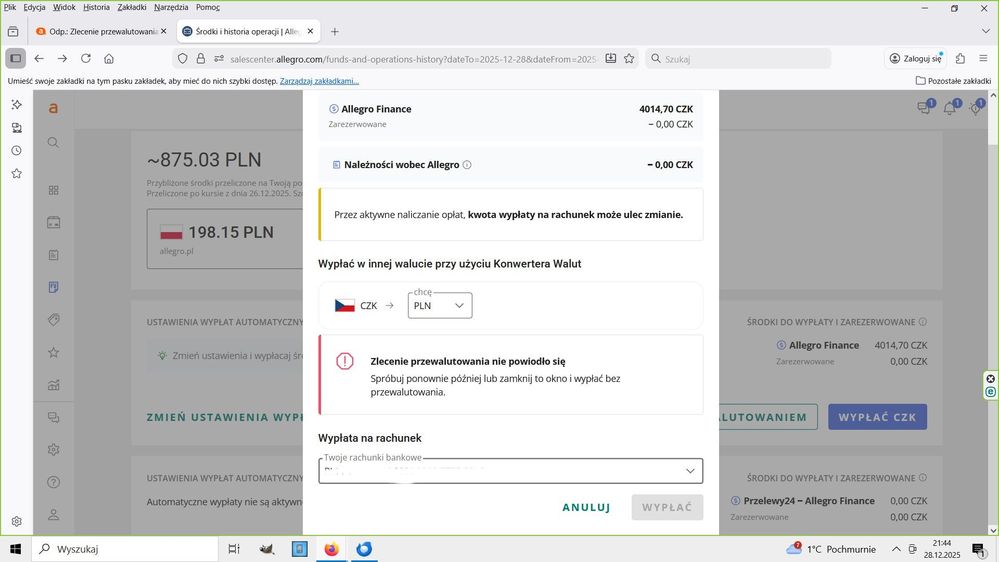Click the Zarządzaj zakładkami link
The width and height of the screenshot is (999, 562).
(x=319, y=81)
